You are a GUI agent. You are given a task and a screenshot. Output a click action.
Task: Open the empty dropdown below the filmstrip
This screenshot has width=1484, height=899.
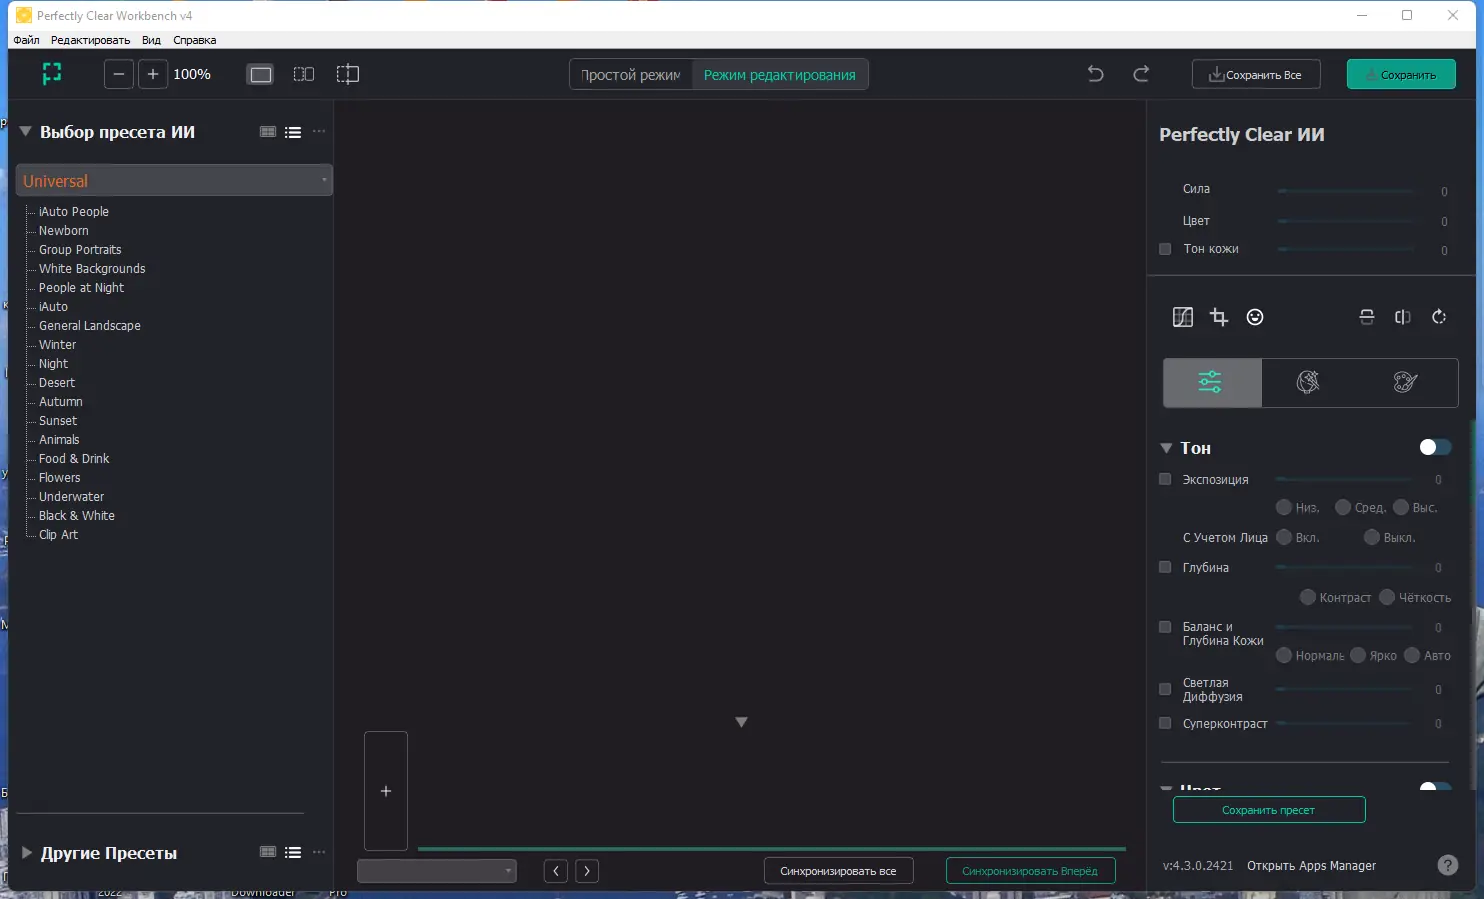click(x=437, y=871)
